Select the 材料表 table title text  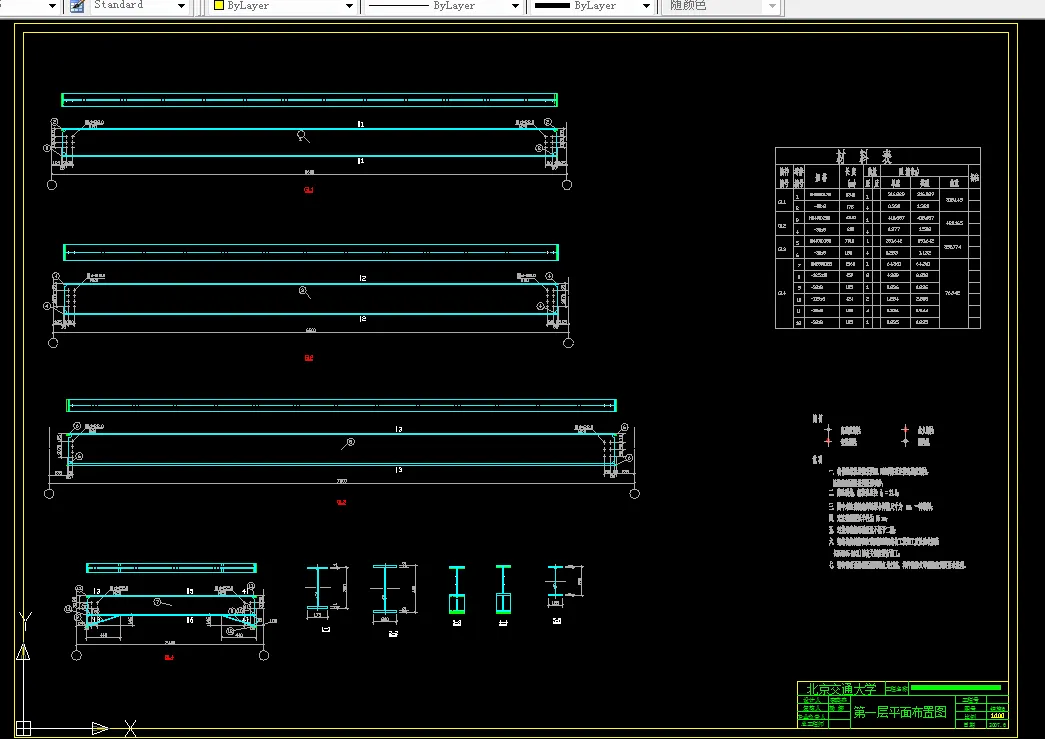tap(864, 157)
